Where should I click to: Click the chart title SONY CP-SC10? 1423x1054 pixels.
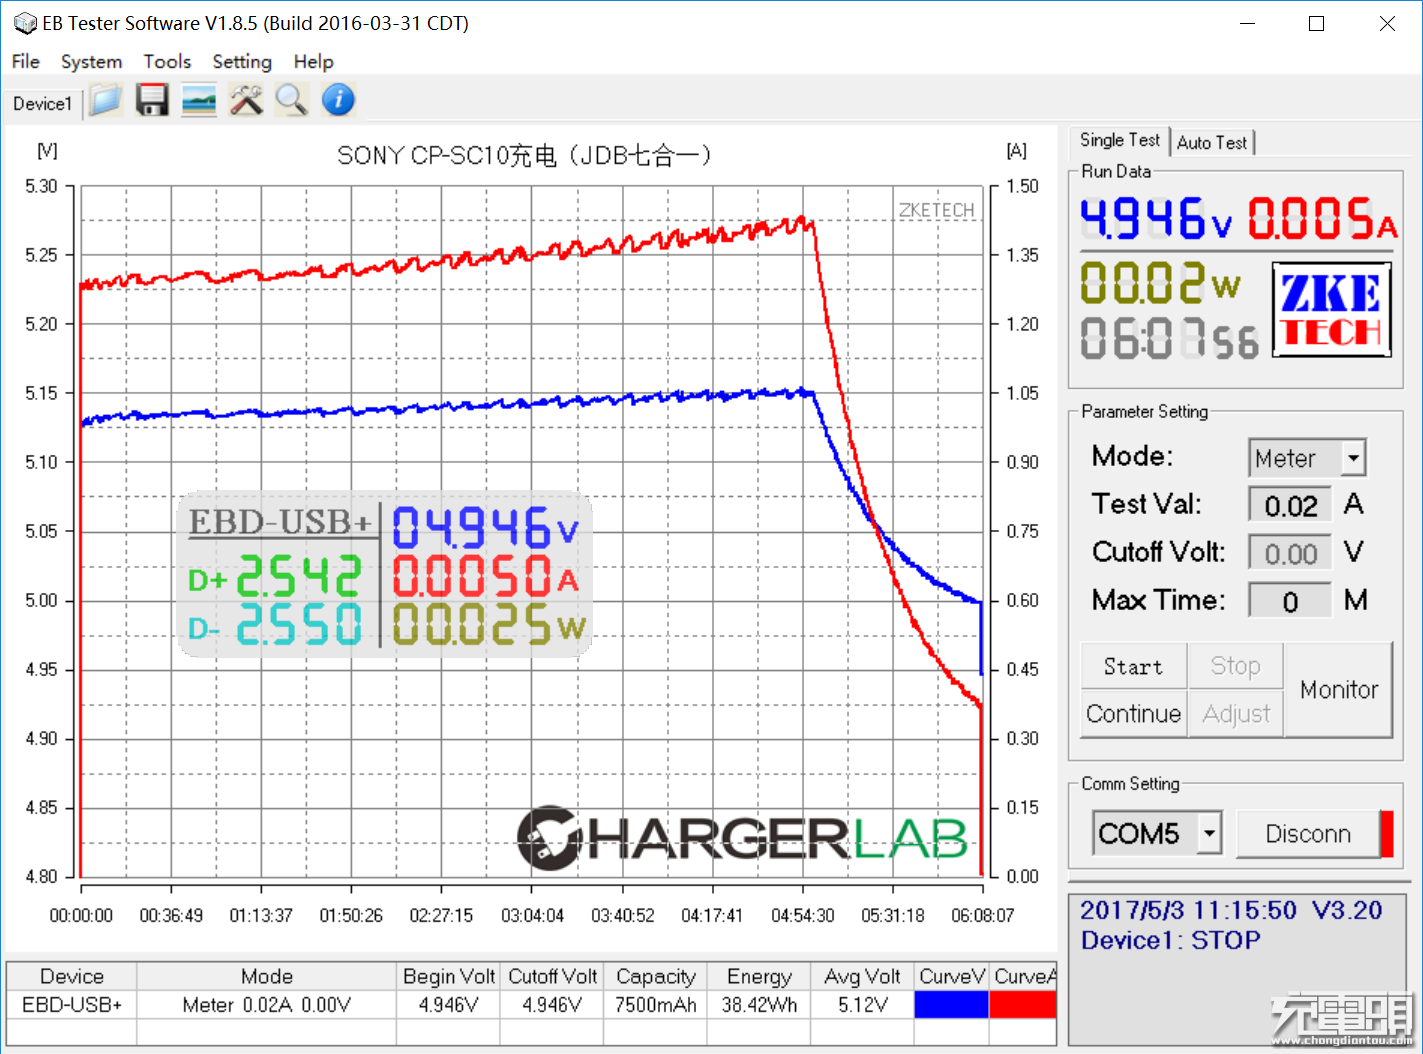[x=524, y=156]
